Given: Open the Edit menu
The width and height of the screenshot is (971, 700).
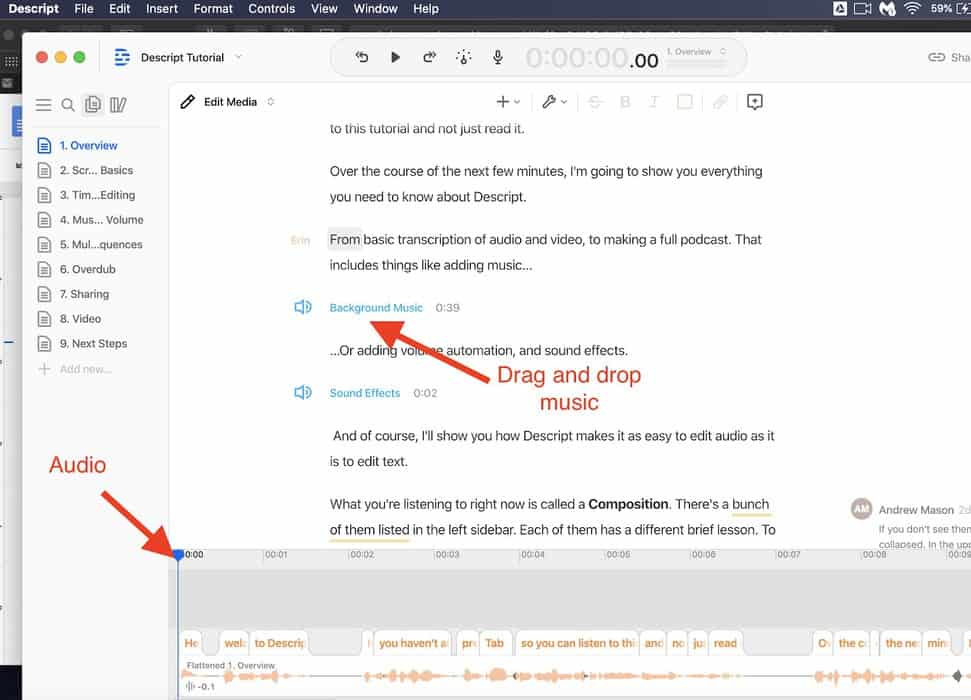Looking at the screenshot, I should tap(120, 9).
